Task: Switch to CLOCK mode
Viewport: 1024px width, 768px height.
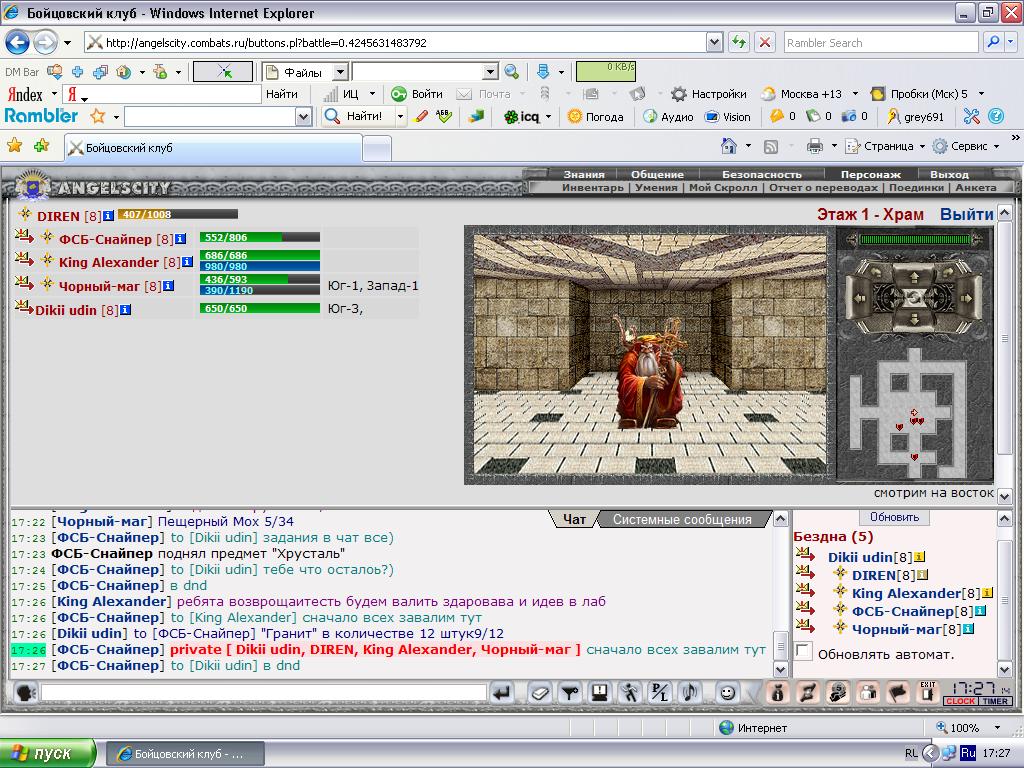Action: pyautogui.click(x=960, y=701)
